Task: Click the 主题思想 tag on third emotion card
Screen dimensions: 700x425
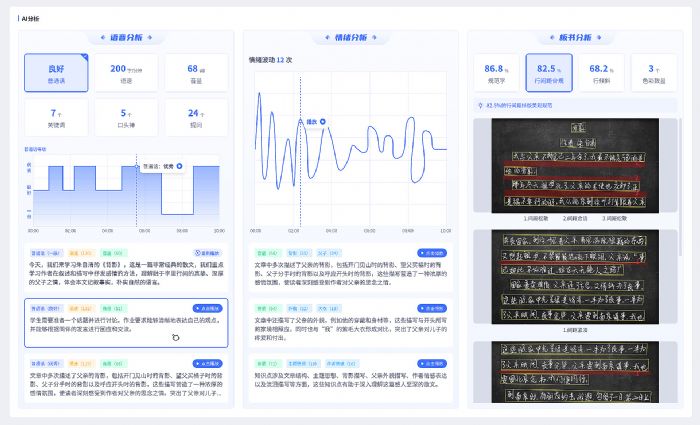Action: point(303,364)
